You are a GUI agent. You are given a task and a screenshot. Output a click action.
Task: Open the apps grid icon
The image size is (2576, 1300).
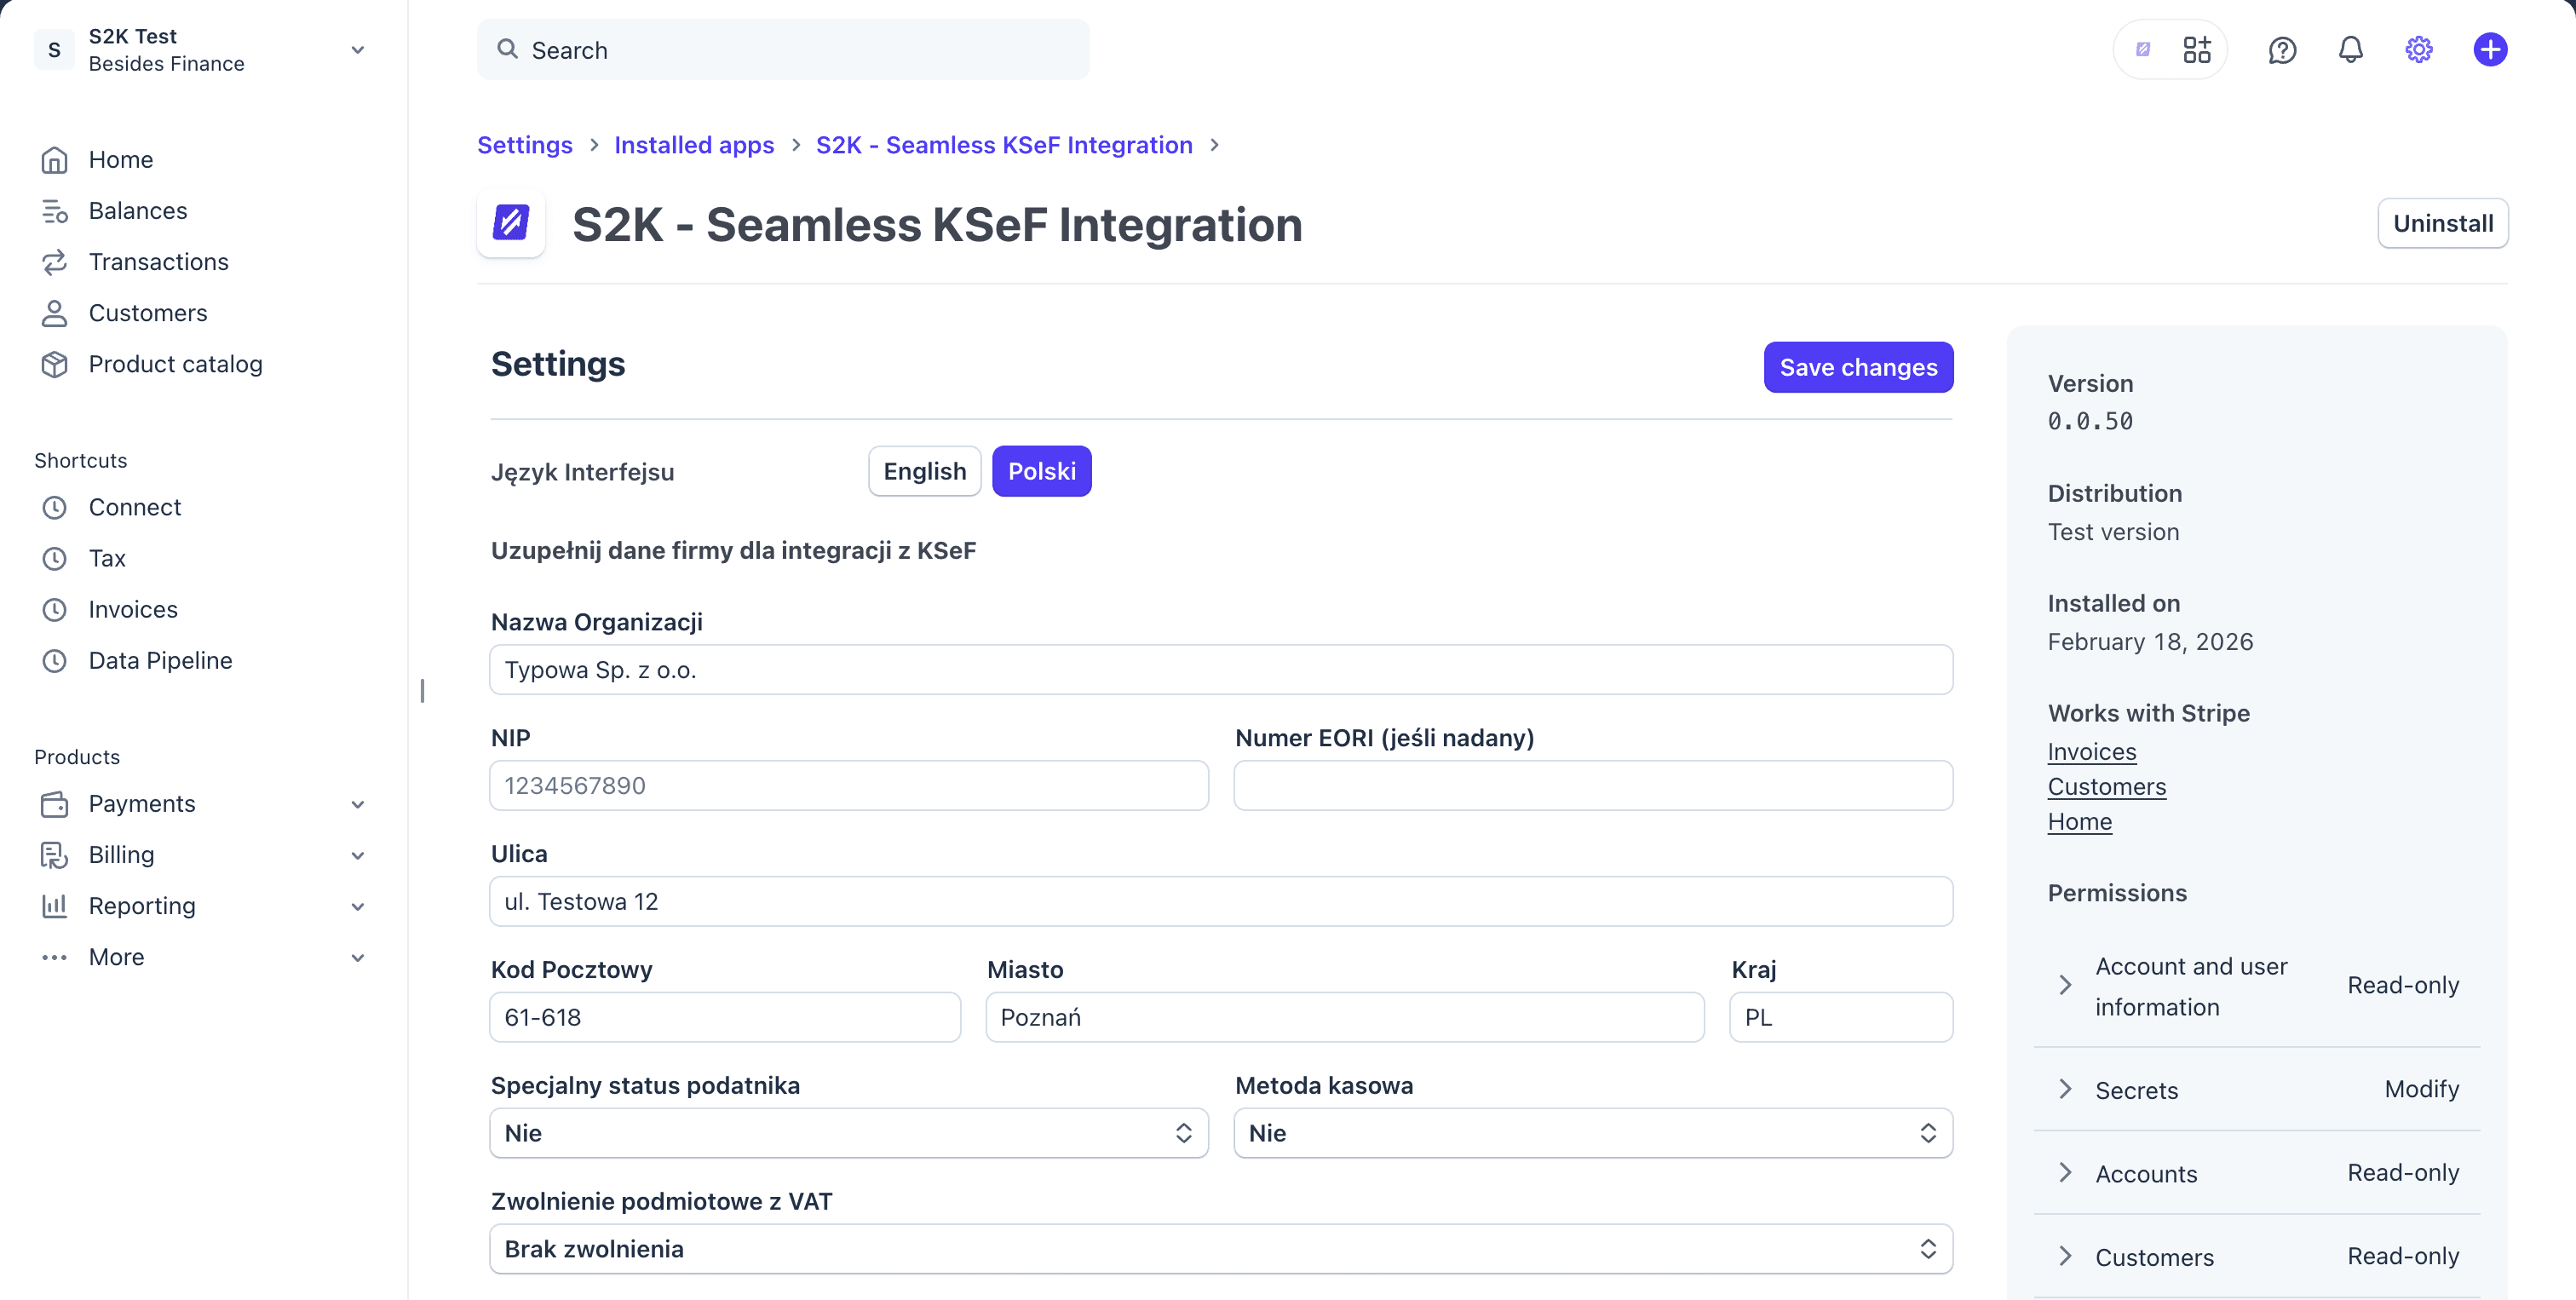2197,49
